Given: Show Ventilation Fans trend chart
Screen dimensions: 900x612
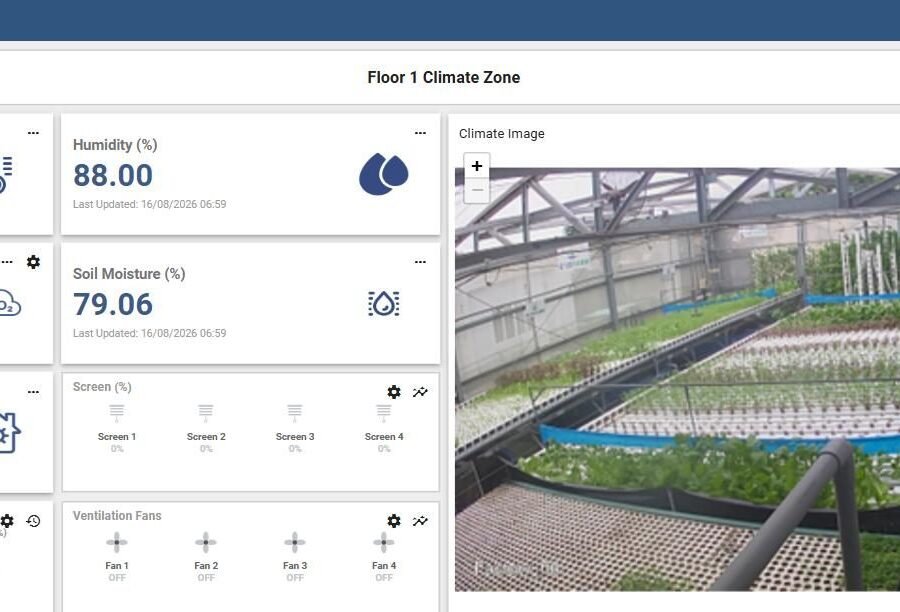Looking at the screenshot, I should tap(420, 521).
